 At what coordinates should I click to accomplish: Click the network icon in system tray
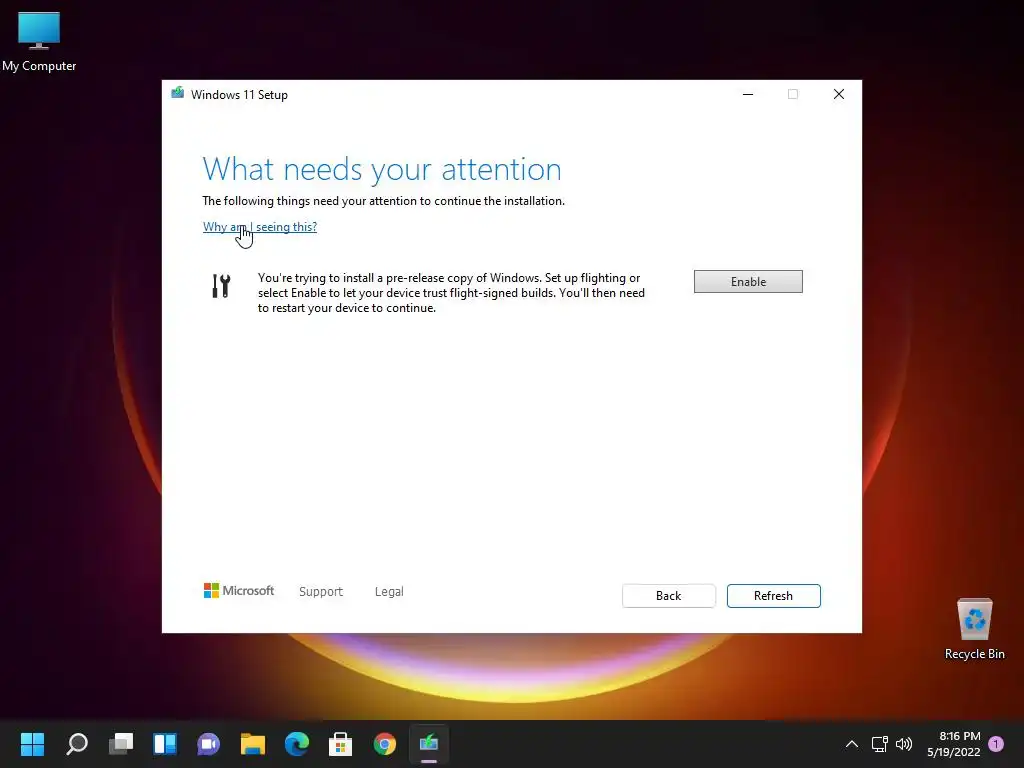tap(880, 744)
